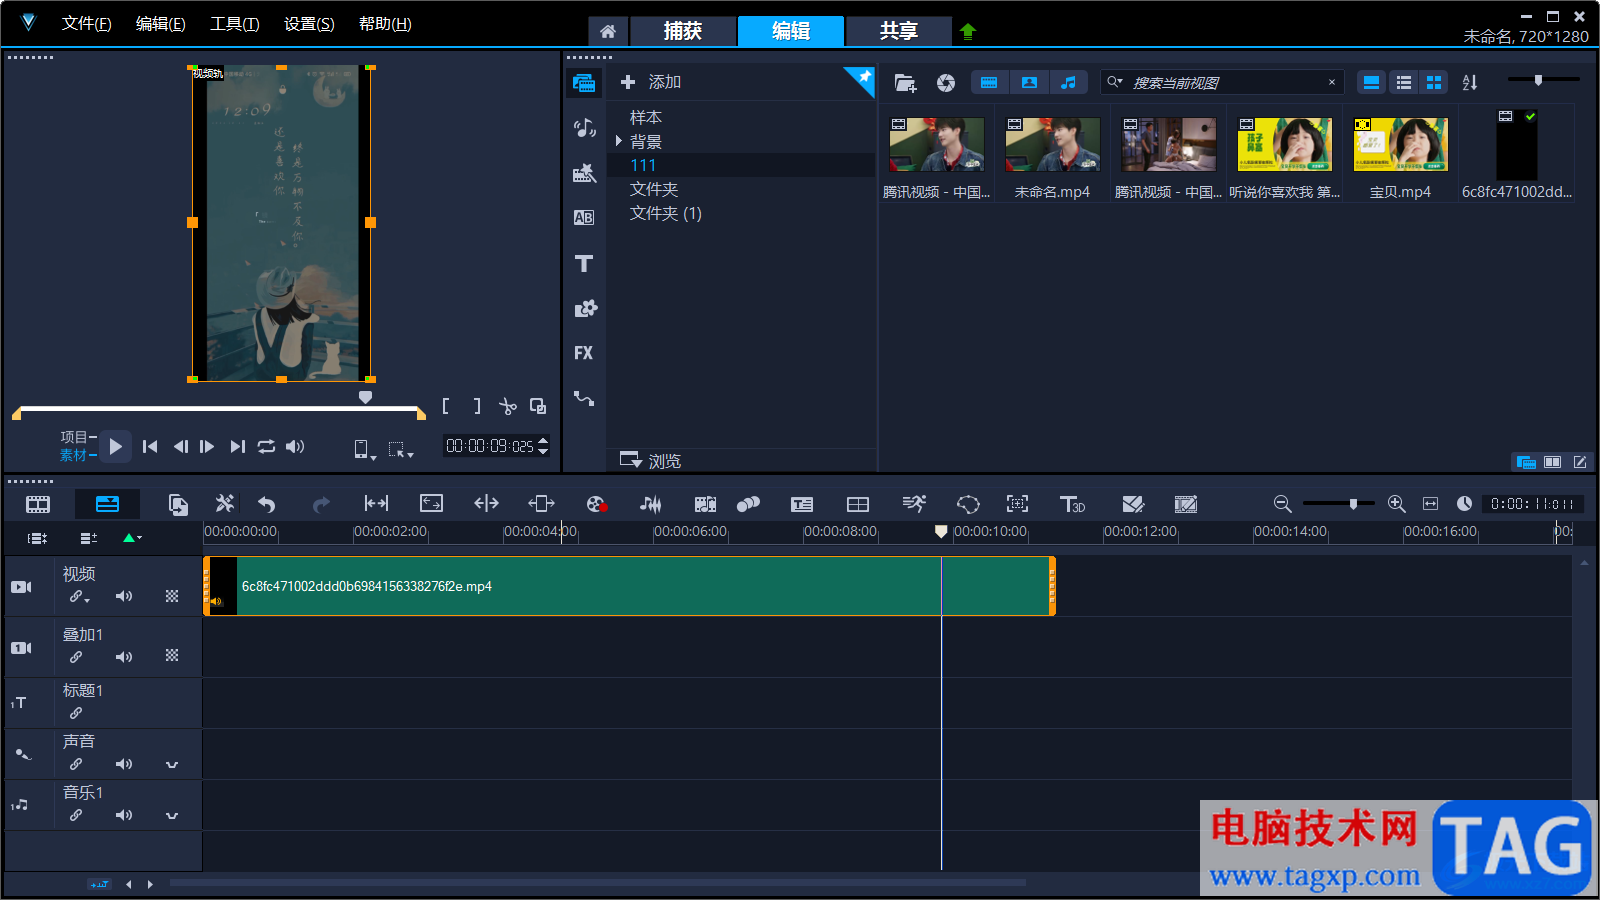
Task: Set the mark-in bracket point
Action: [446, 406]
